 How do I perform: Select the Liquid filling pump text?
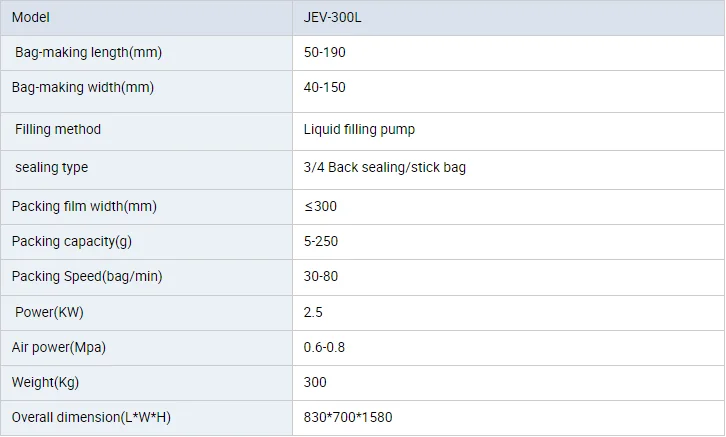click(359, 129)
